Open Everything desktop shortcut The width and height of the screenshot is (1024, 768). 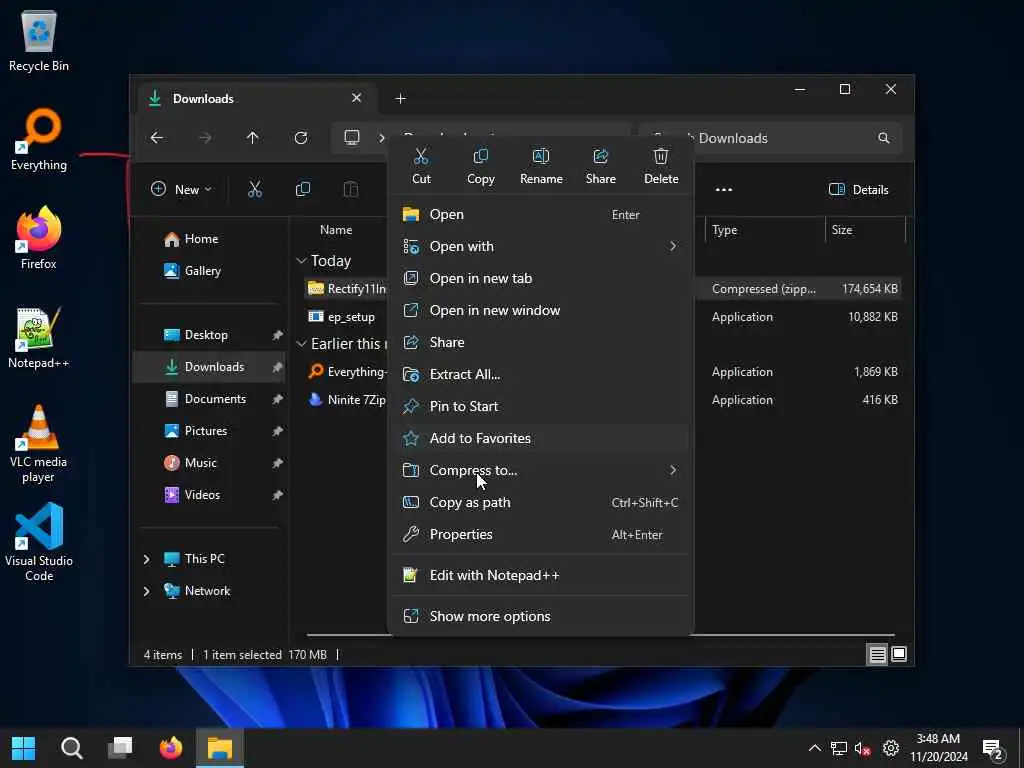coord(39,140)
